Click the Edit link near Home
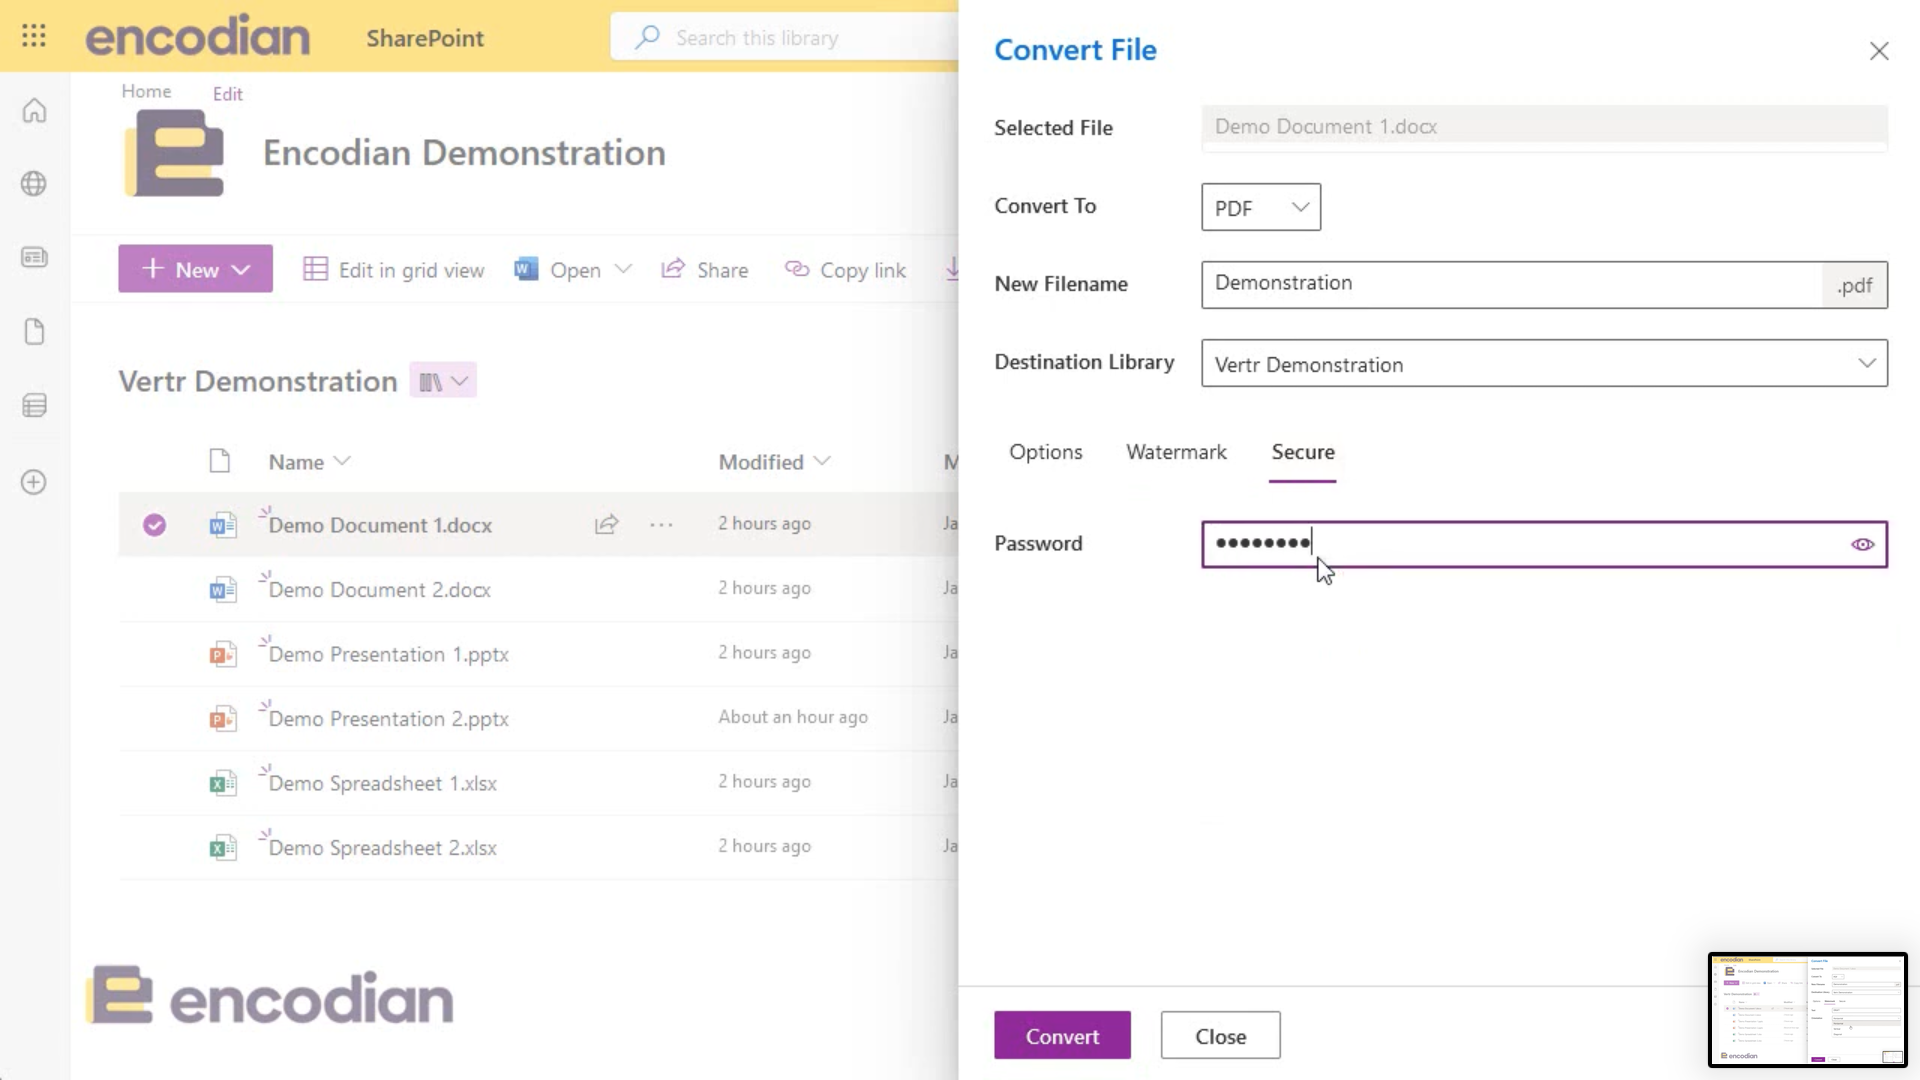Viewport: 1920px width, 1080px height. coord(227,94)
